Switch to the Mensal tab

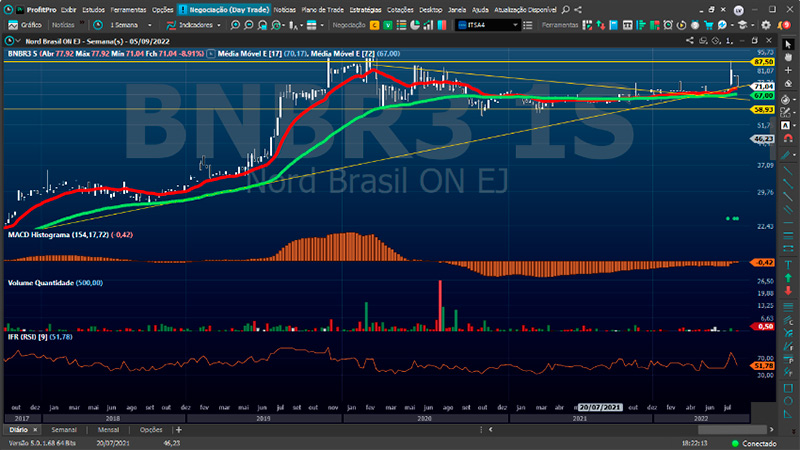tap(108, 430)
